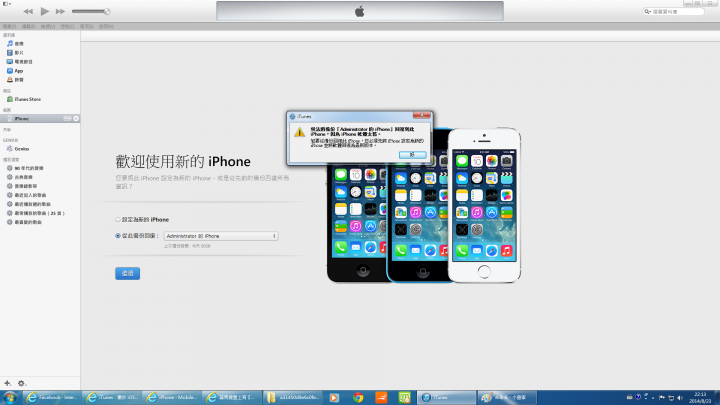The height and width of the screenshot is (405, 720).
Task: Open the Edit (編輯) menu
Action: (28, 27)
